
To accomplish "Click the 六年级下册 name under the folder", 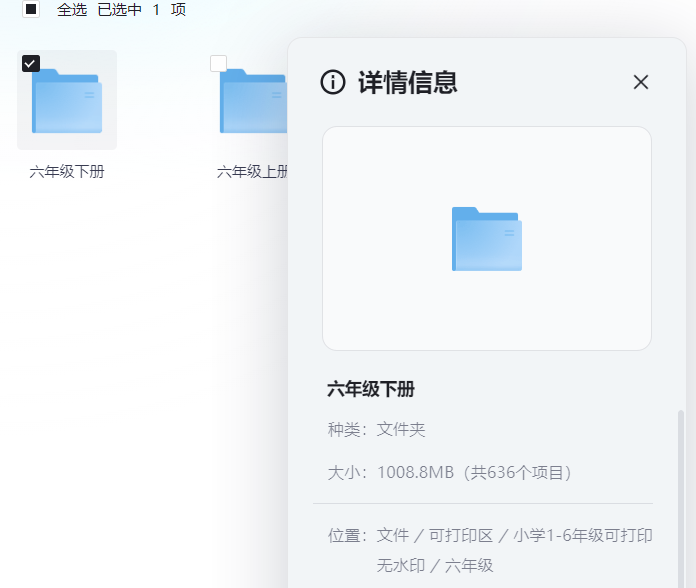I will tap(67, 171).
